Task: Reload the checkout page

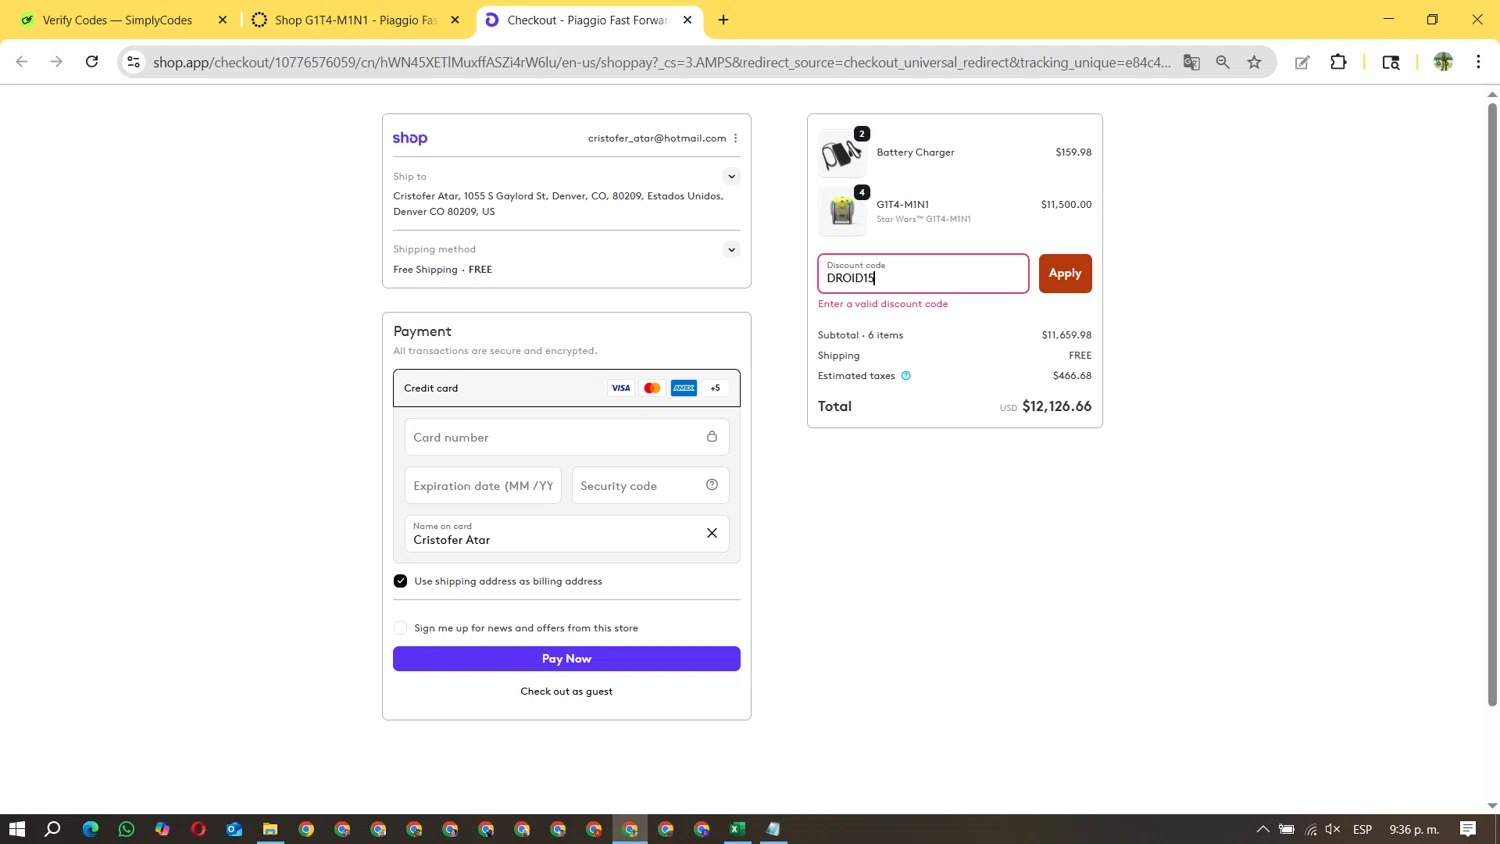Action: [92, 62]
